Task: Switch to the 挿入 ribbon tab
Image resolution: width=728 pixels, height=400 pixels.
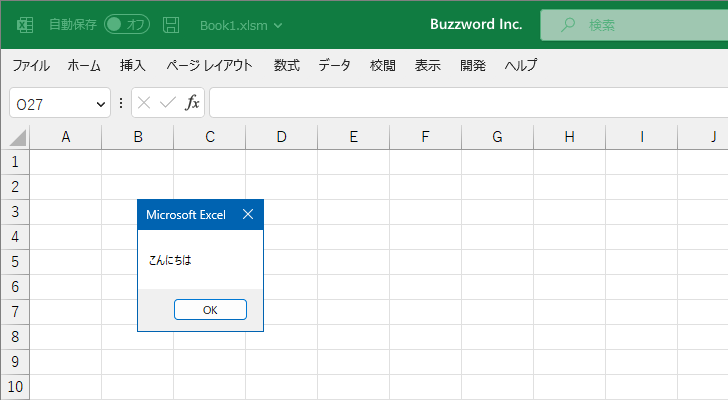Action: (x=133, y=66)
